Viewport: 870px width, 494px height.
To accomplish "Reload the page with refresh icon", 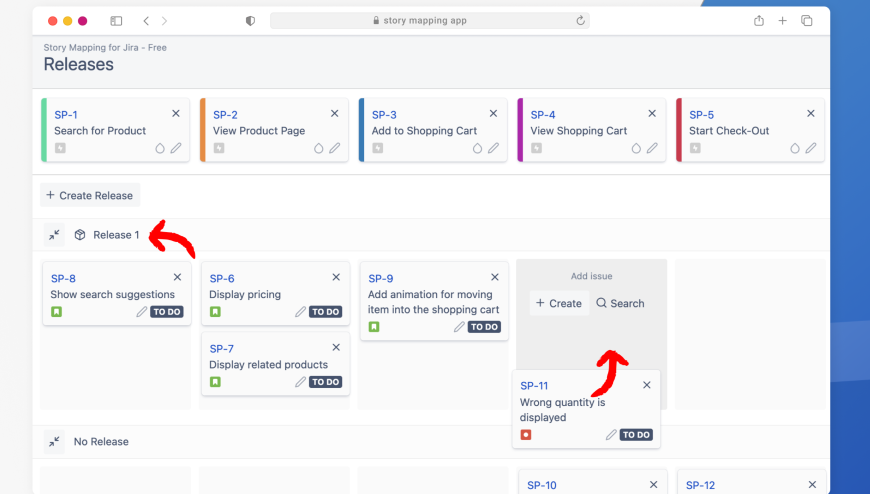I will click(580, 21).
